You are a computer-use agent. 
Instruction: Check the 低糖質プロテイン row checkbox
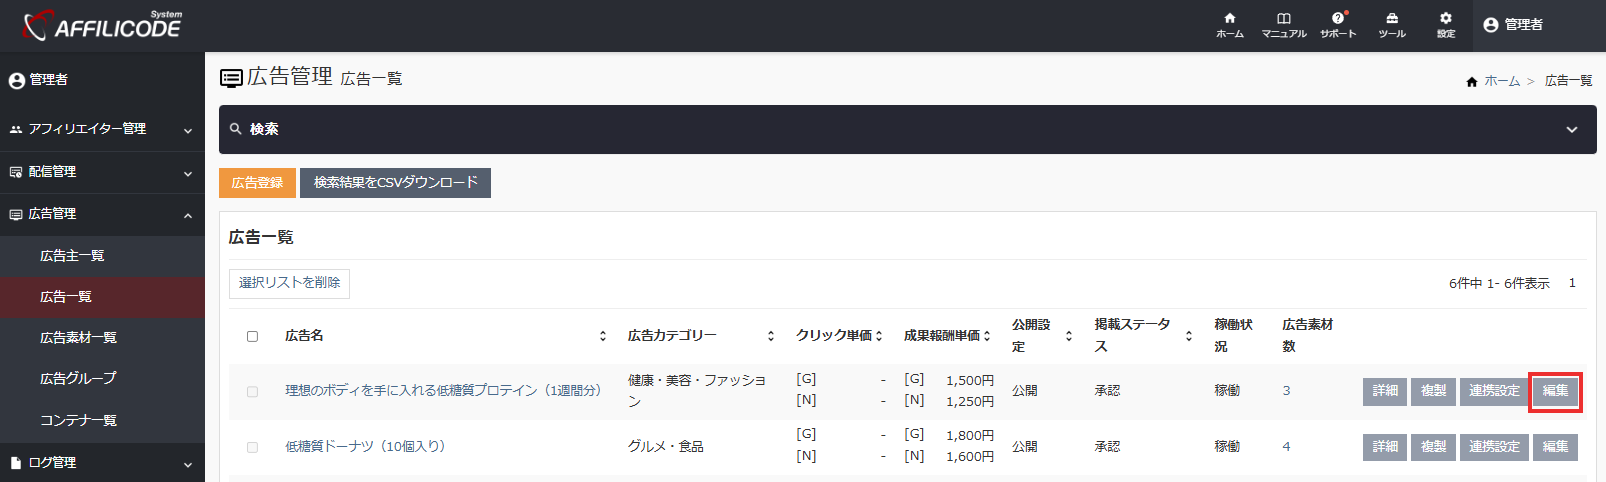[x=252, y=392]
